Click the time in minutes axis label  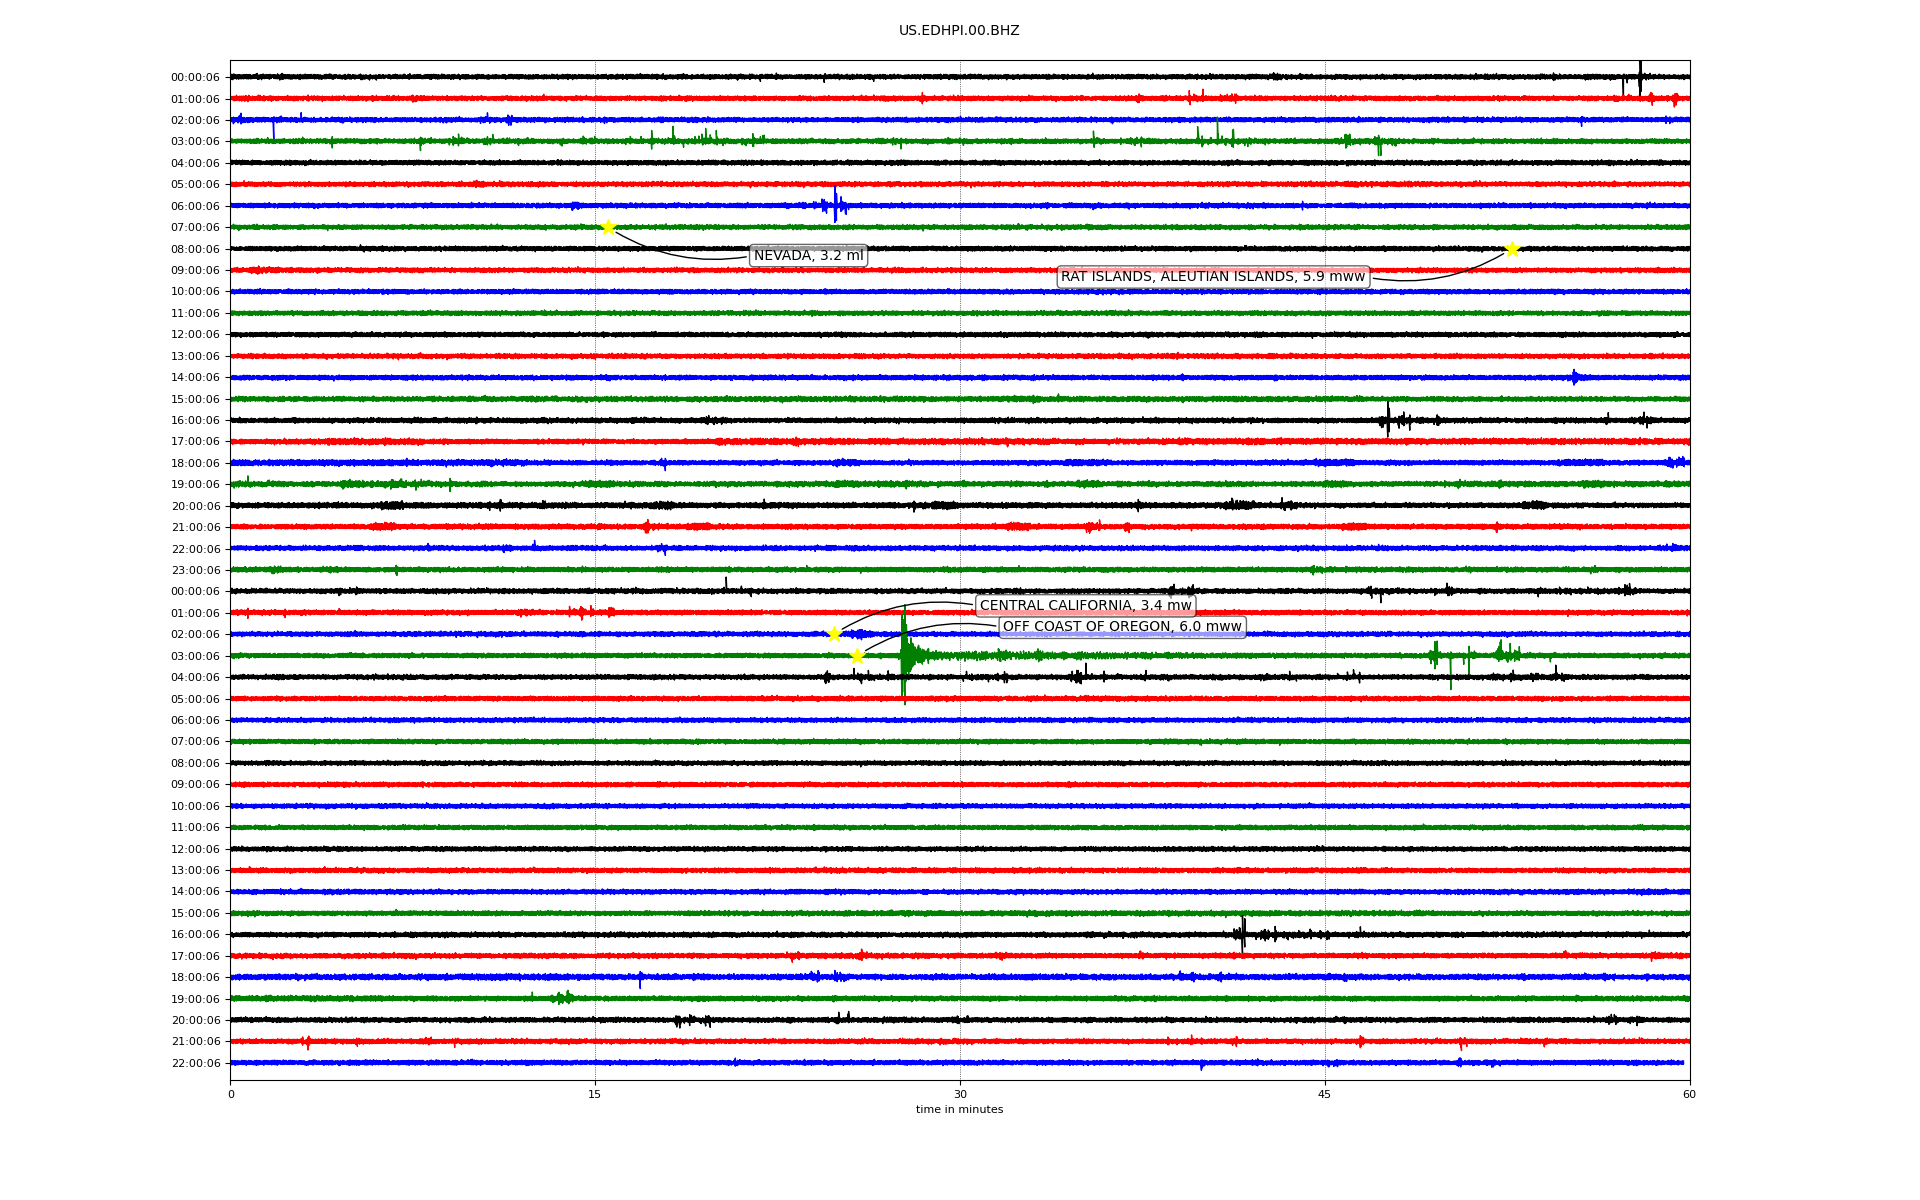958,1109
